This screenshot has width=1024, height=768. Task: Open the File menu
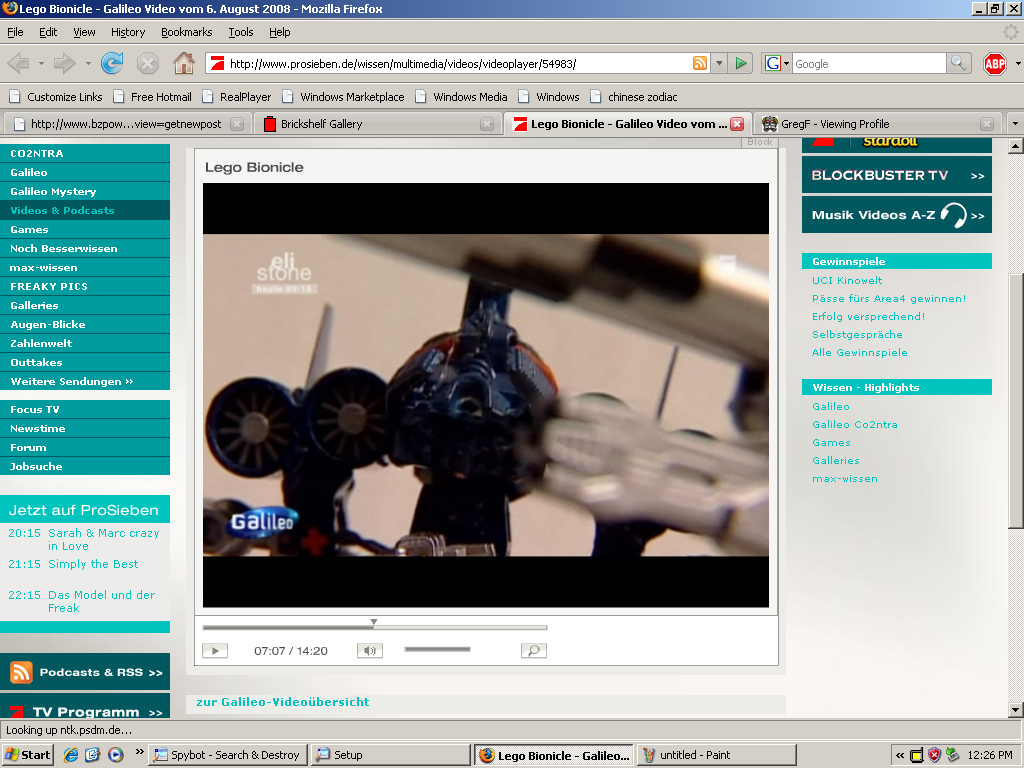(x=15, y=32)
